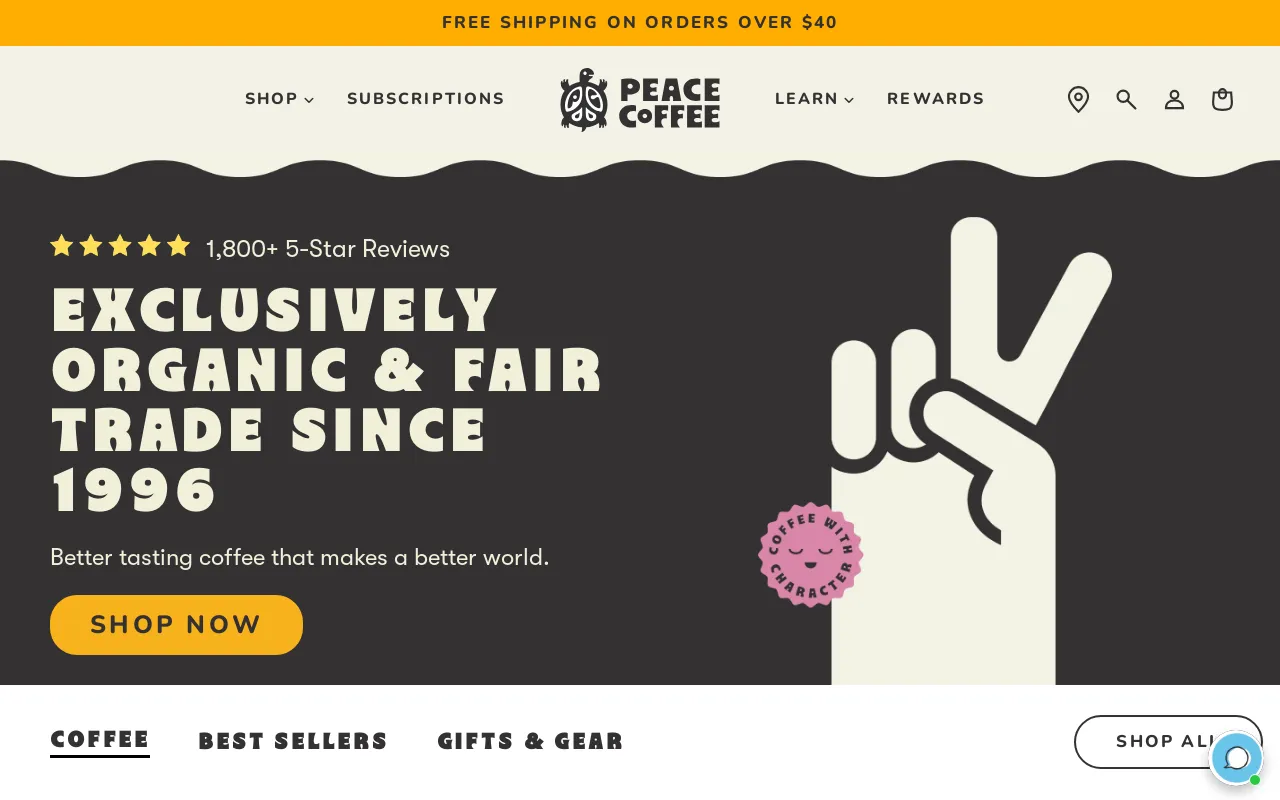Open the 1,800+ 5-Star Reviews link
1280x800 pixels.
tap(328, 249)
